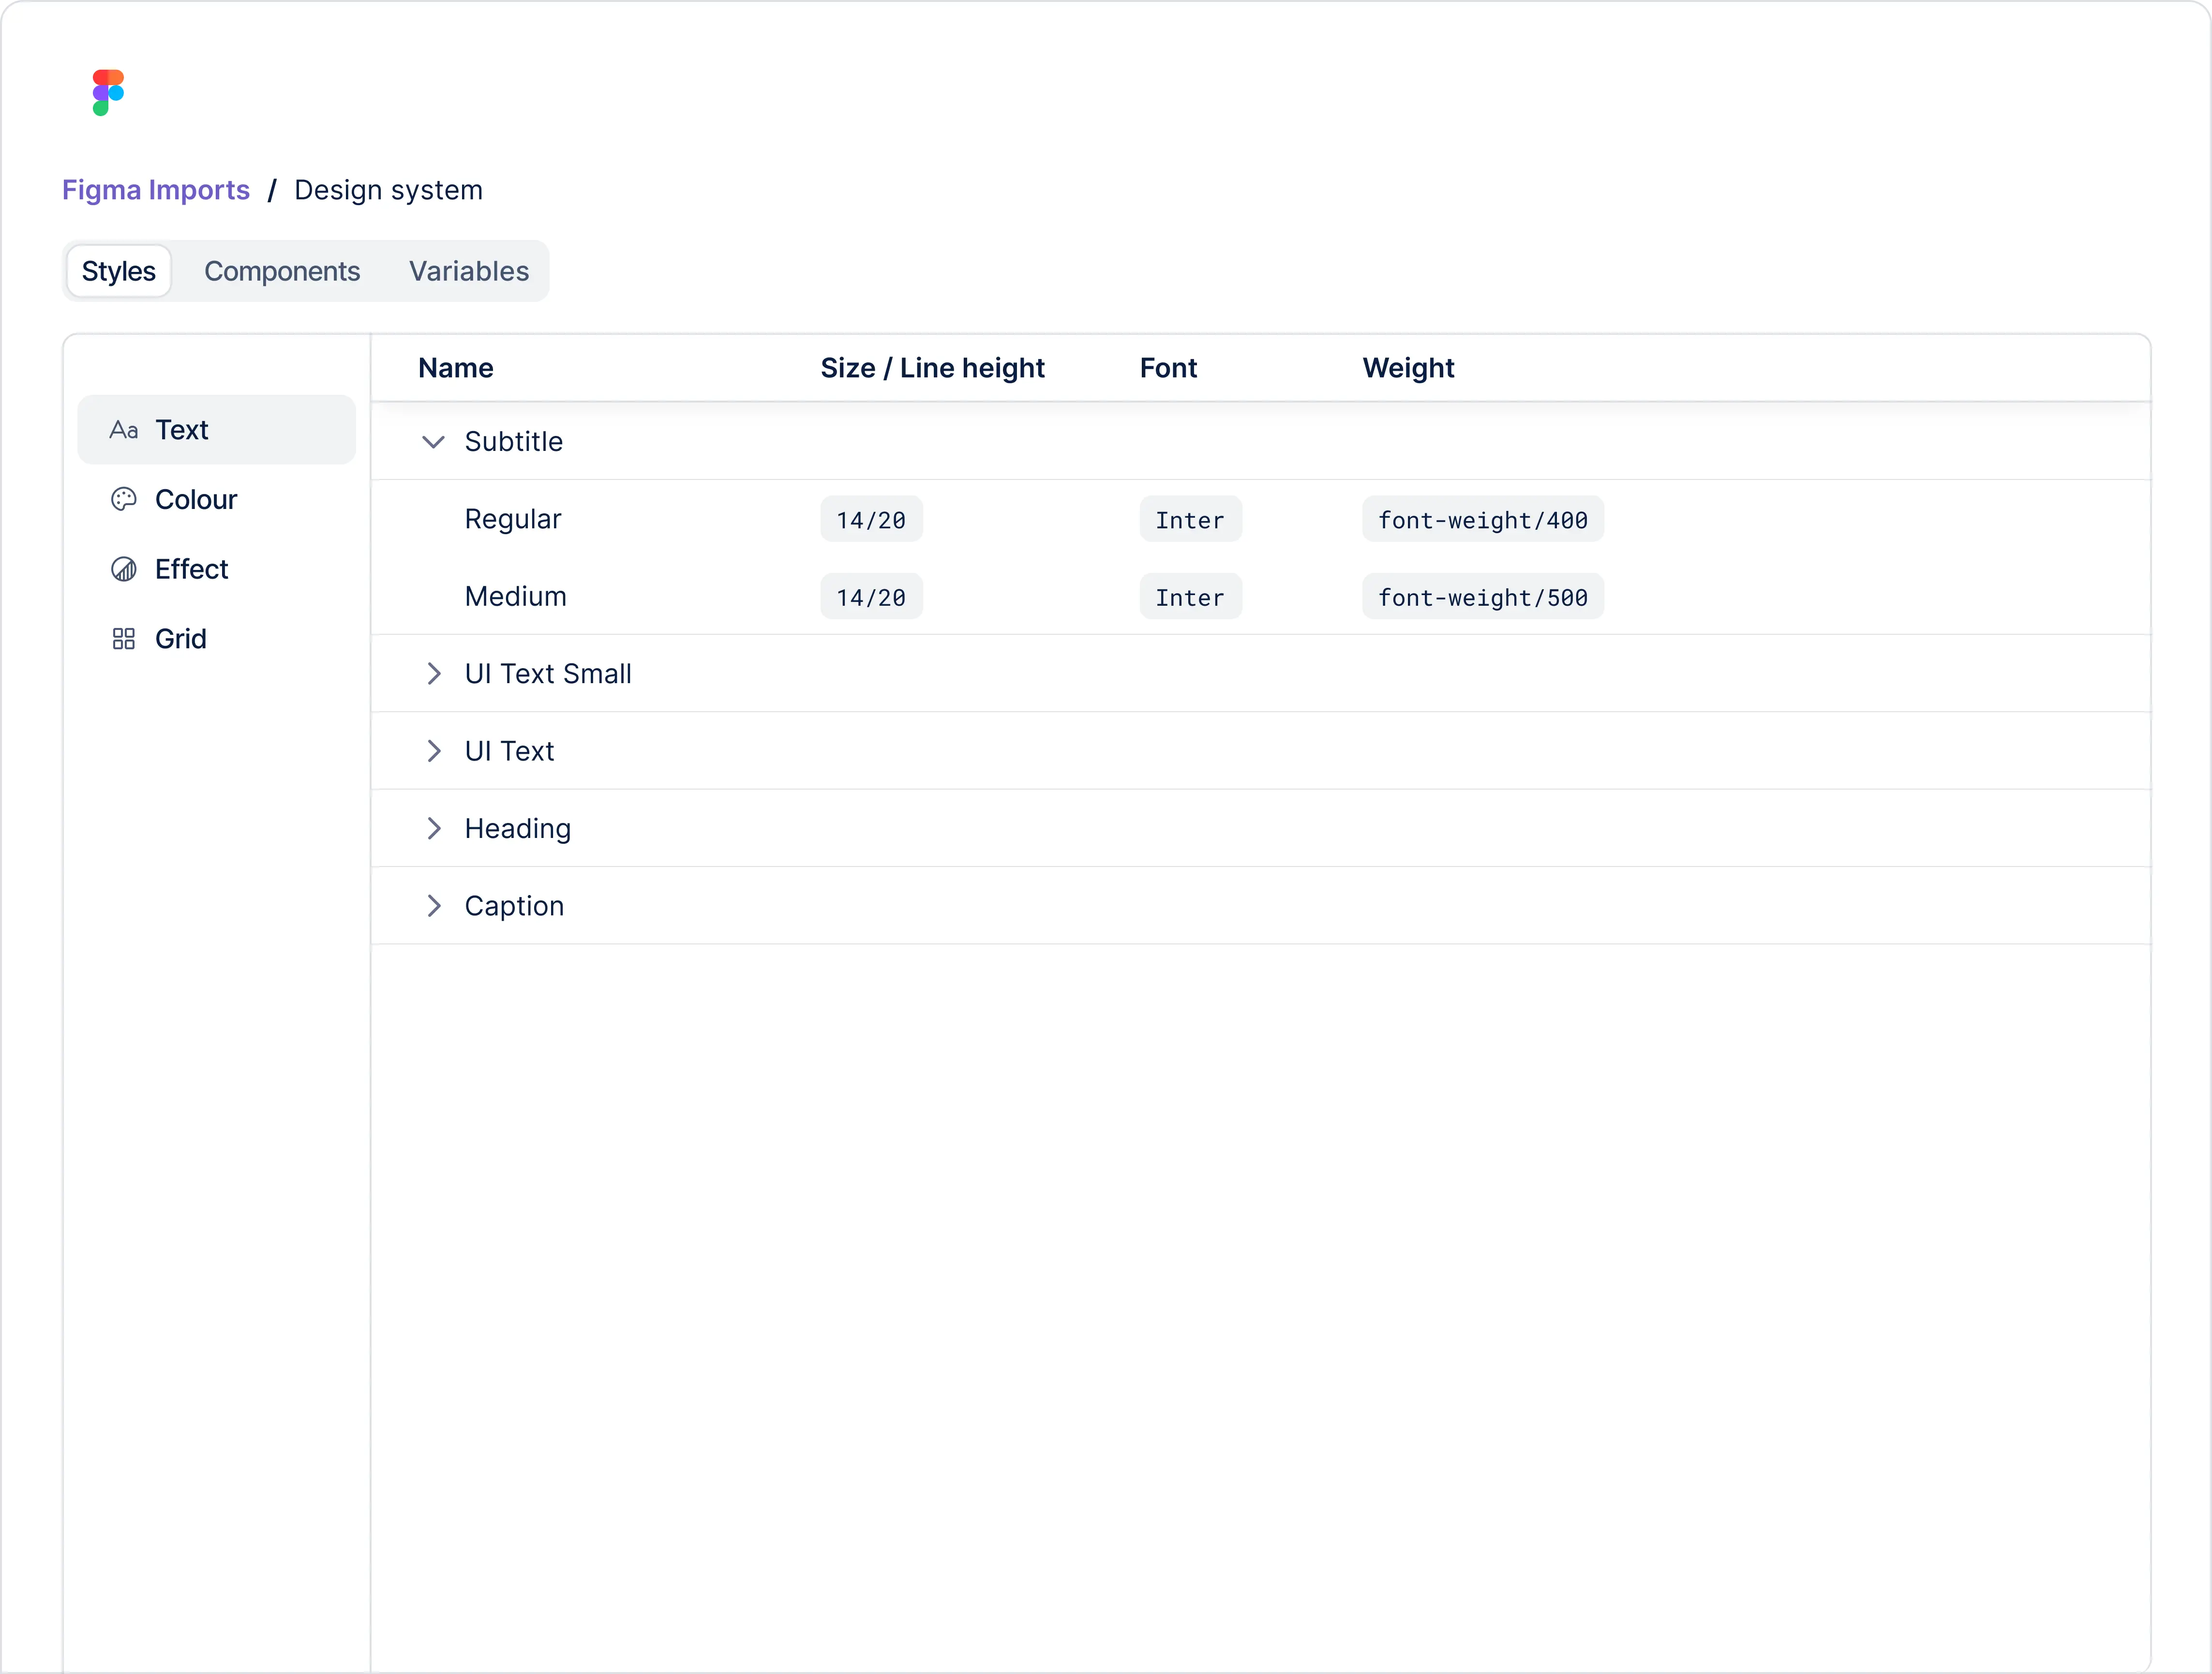The width and height of the screenshot is (2212, 1674).
Task: Select the Styles tab toggle
Action: [118, 270]
